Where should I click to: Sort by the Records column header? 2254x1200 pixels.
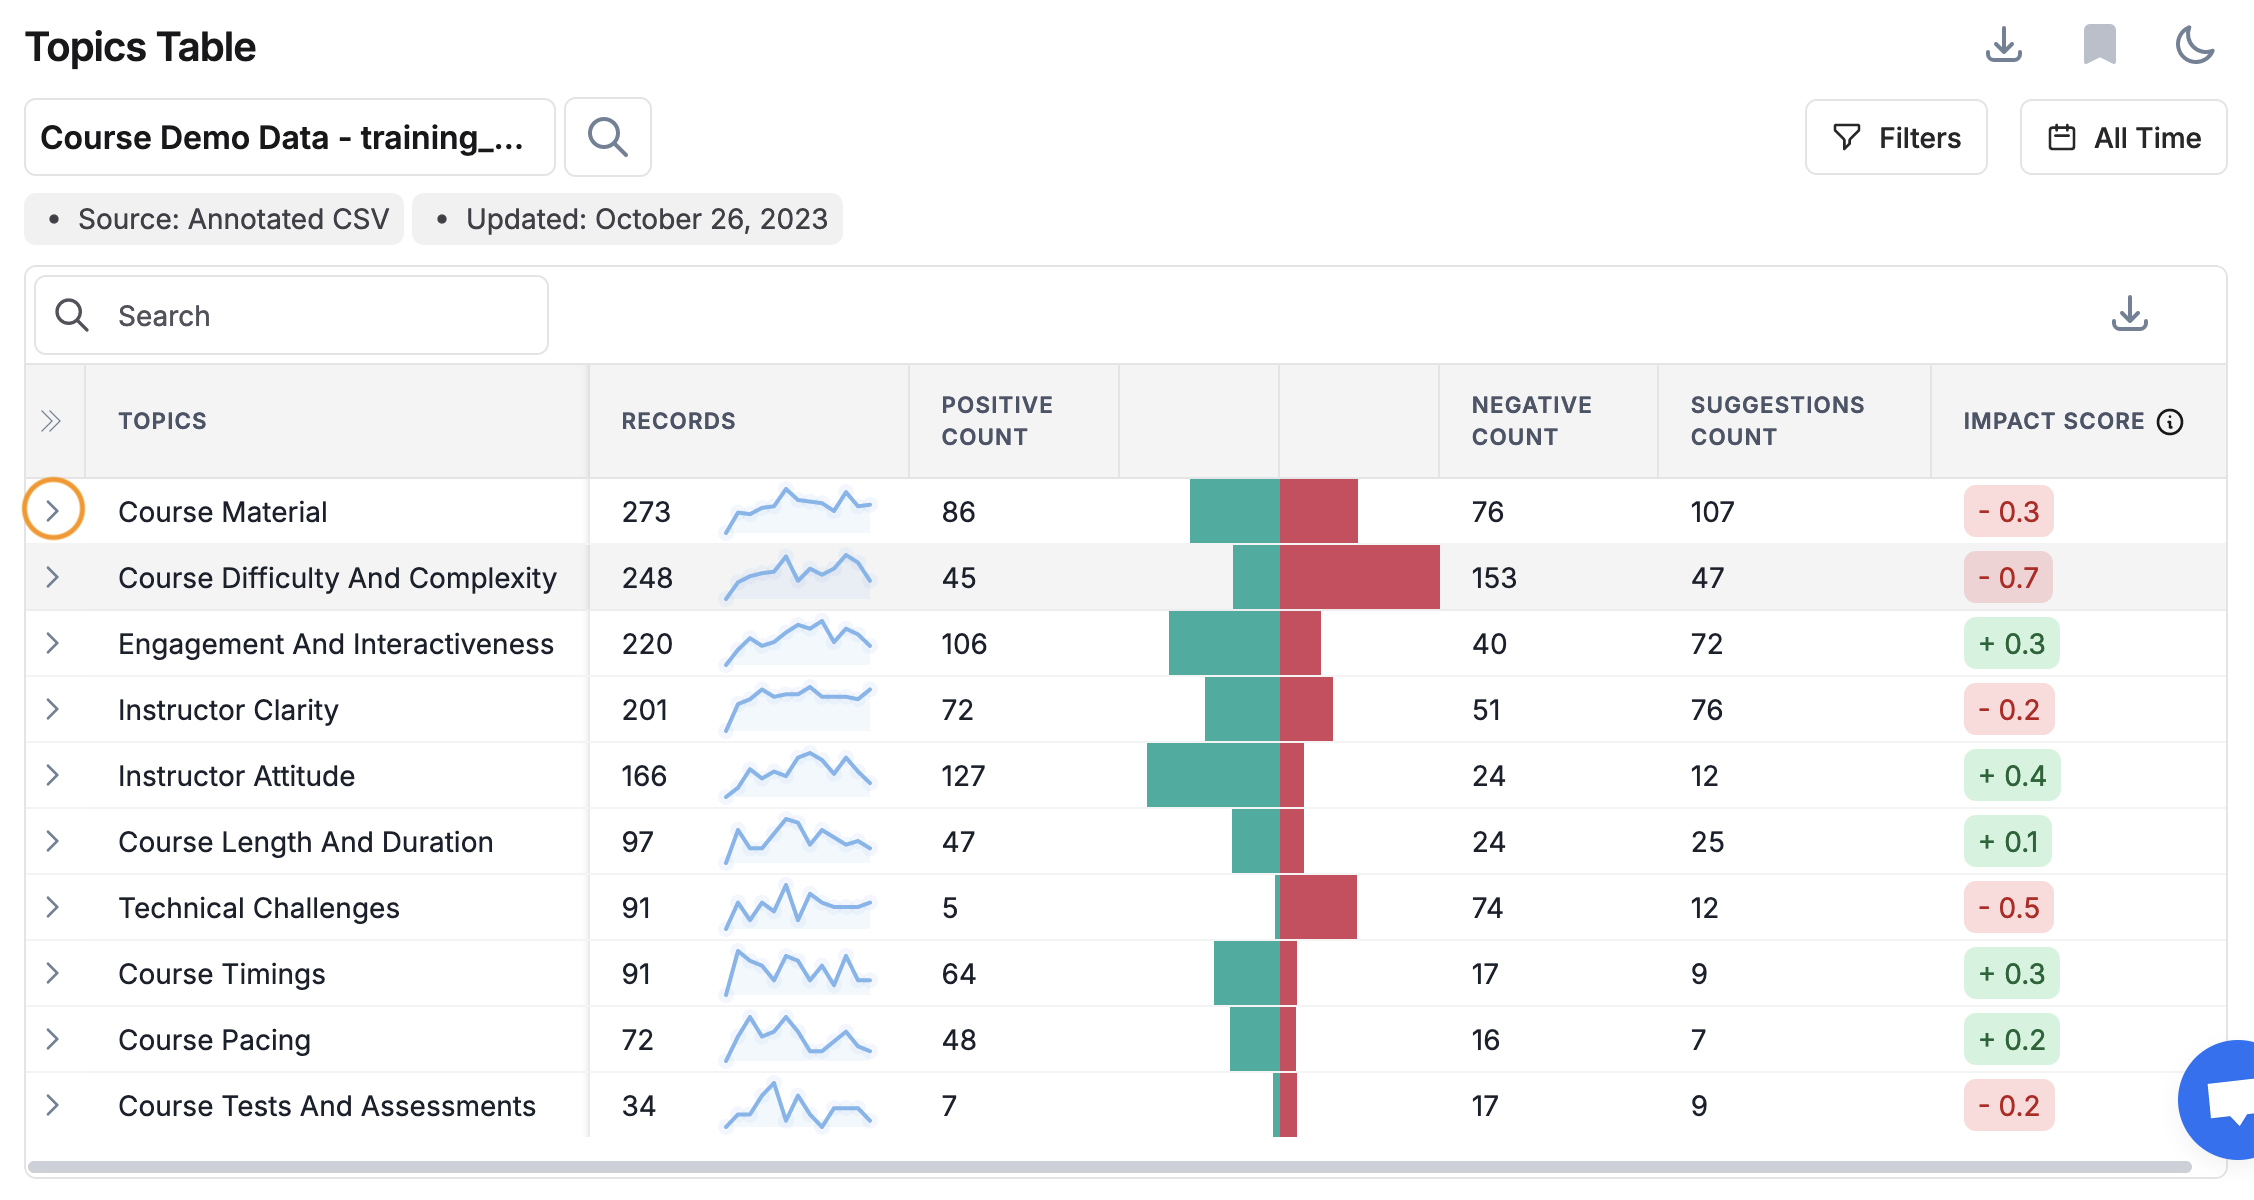(678, 421)
